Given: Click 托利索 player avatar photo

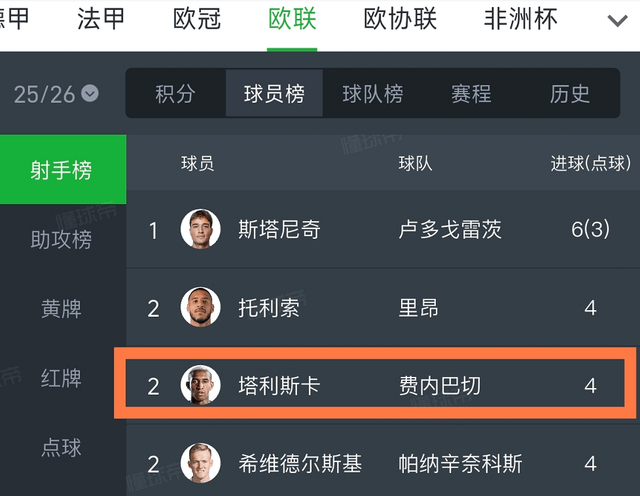Looking at the screenshot, I should (x=200, y=308).
